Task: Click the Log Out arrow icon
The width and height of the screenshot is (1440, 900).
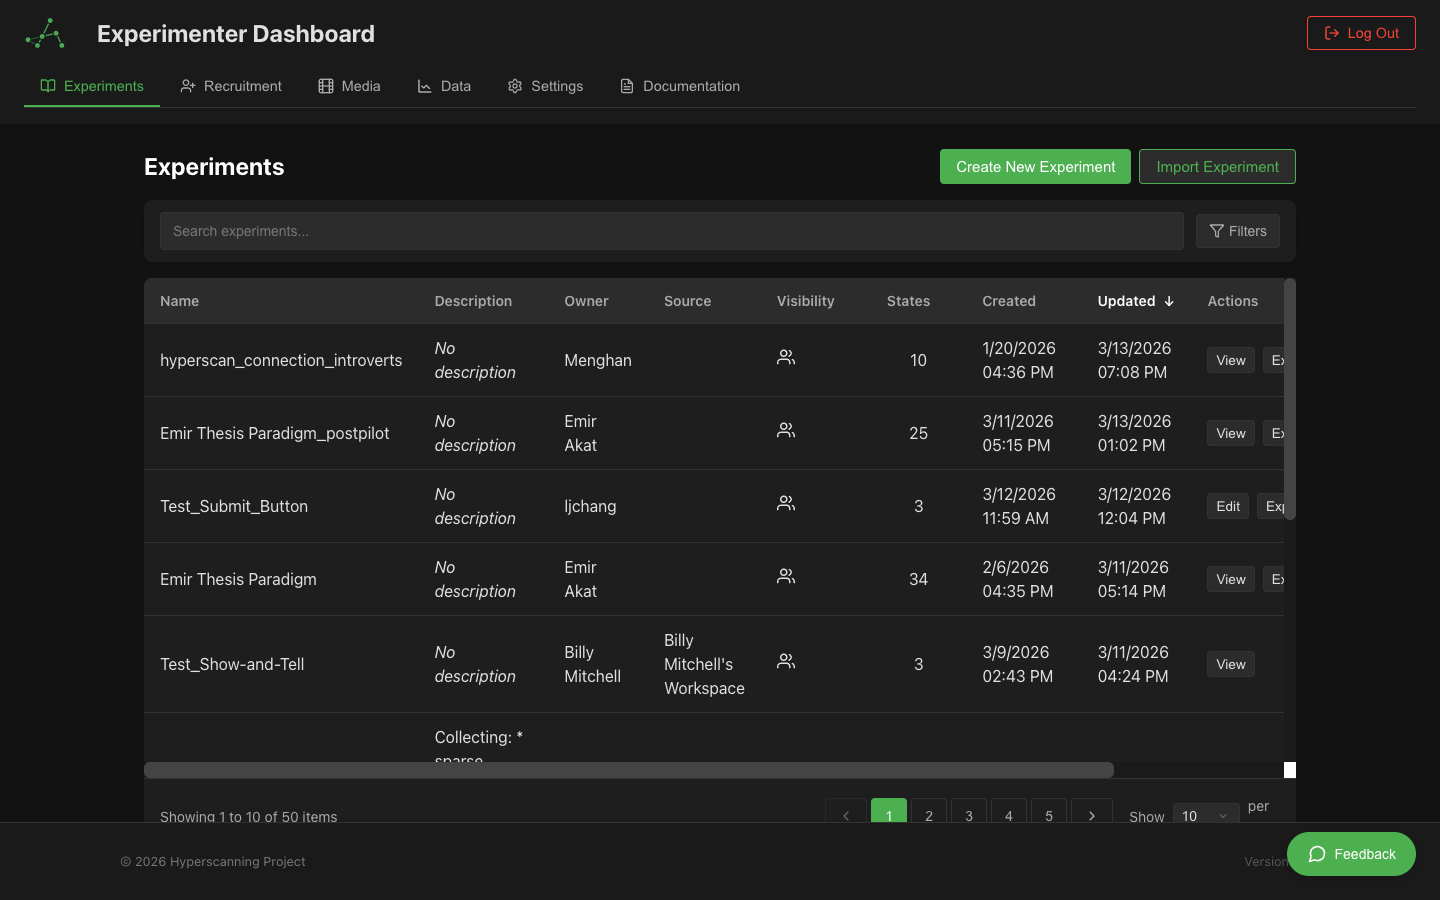Action: coord(1332,32)
